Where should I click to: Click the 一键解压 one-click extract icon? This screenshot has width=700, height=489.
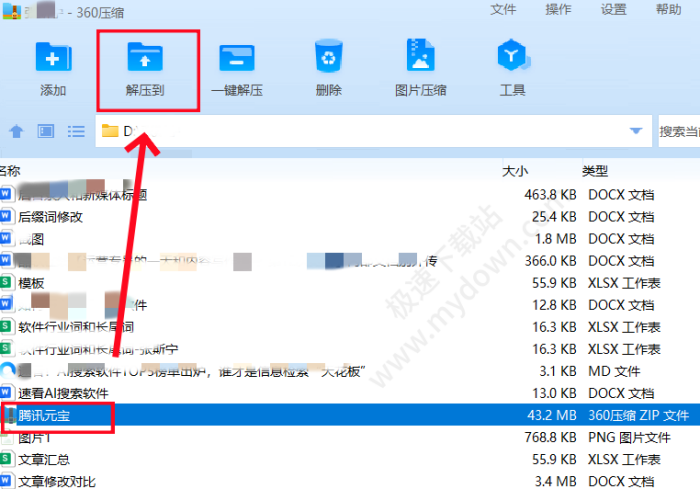(x=237, y=58)
